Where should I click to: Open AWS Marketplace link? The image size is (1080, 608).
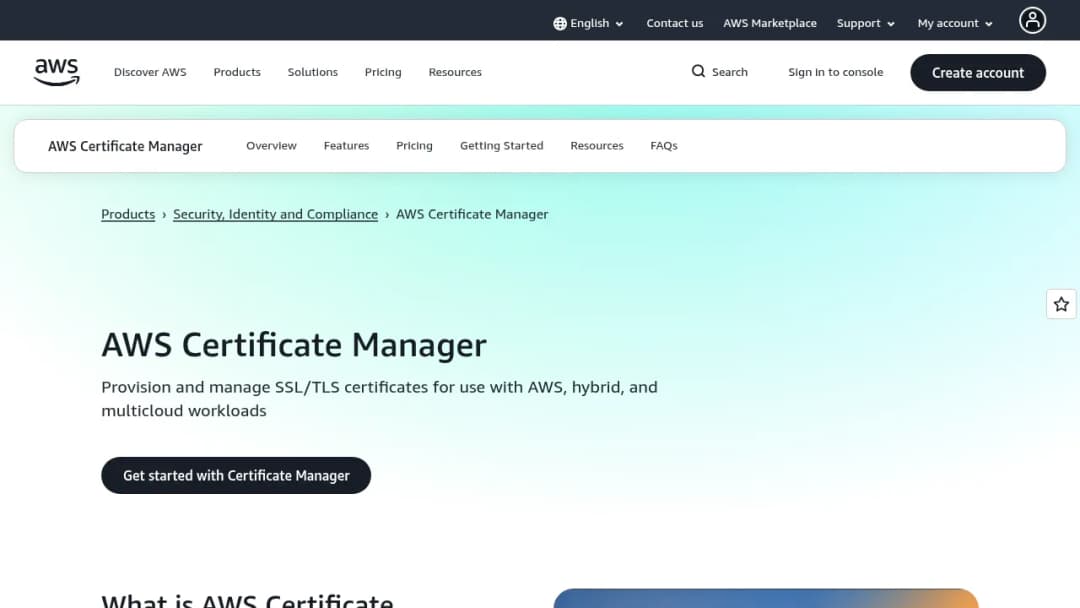(769, 23)
